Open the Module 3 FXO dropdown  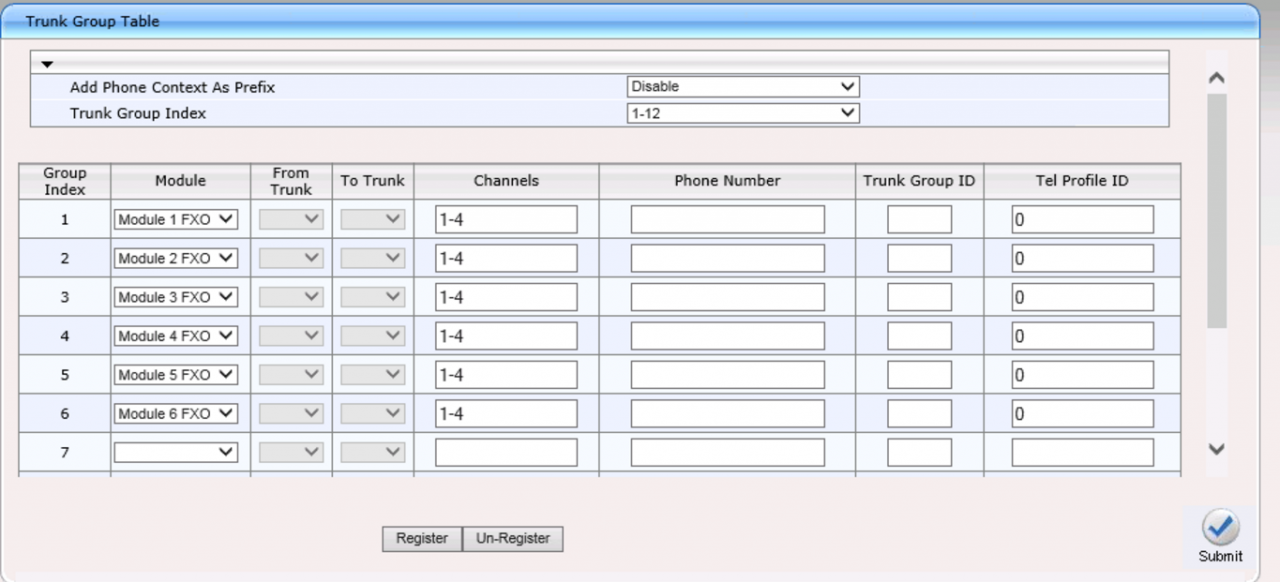coord(175,296)
